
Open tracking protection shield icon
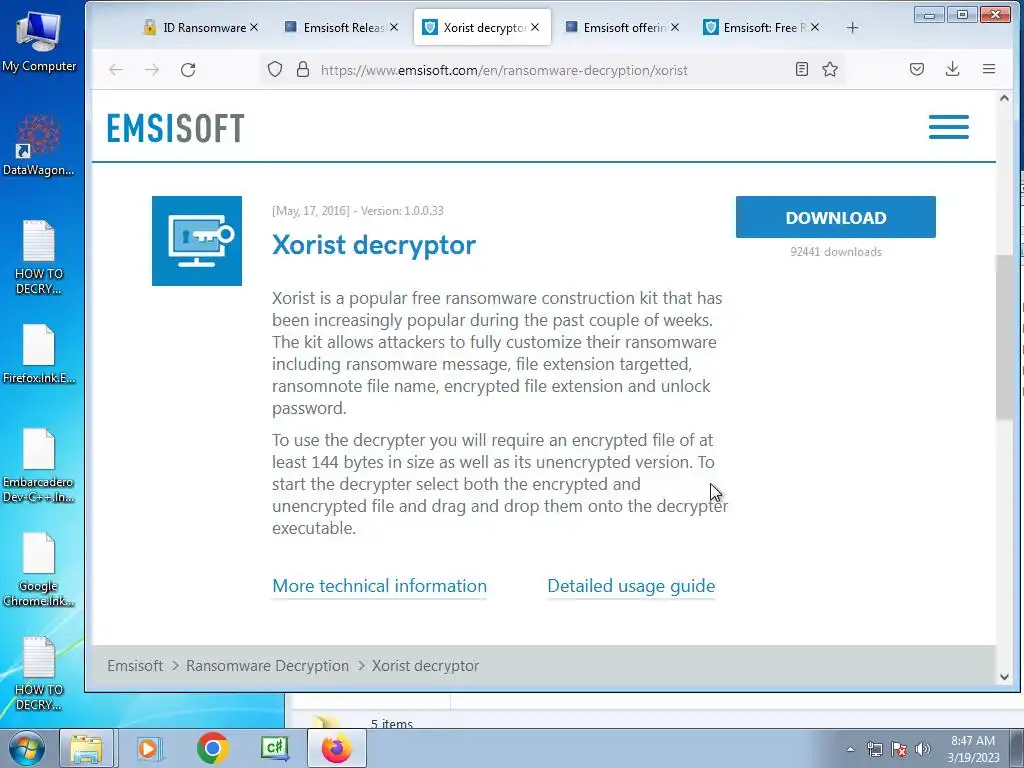point(275,69)
